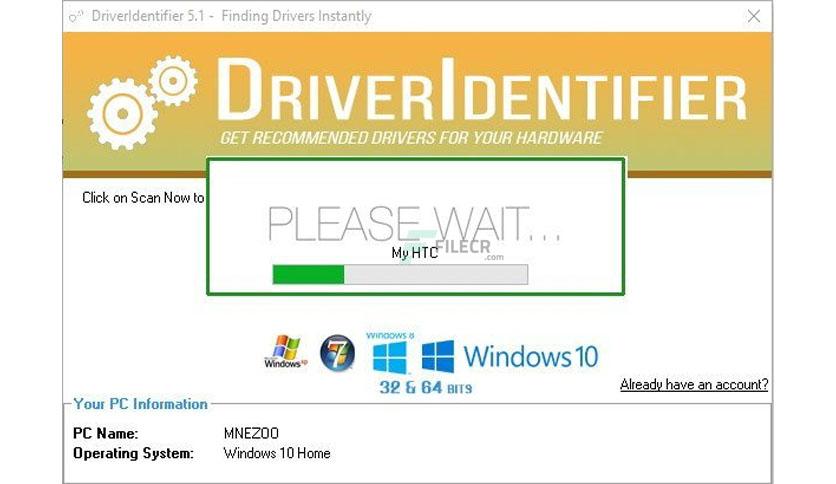This screenshot has width=836, height=484.
Task: Click the Windows XP logo icon
Action: coord(286,352)
